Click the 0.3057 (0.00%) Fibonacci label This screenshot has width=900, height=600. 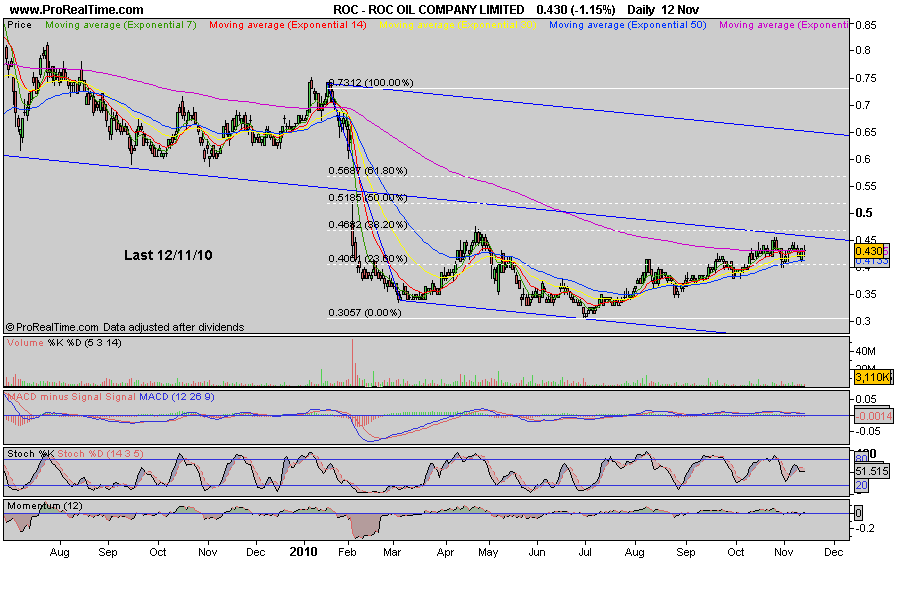coord(365,313)
